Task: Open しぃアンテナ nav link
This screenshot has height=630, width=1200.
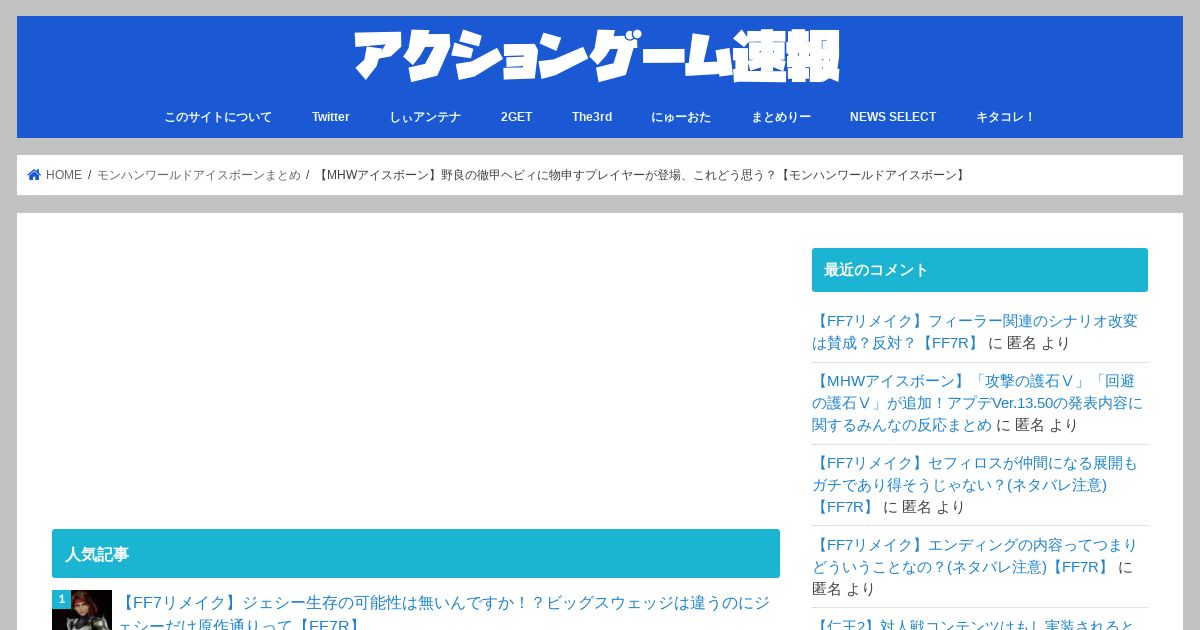Action: click(425, 117)
